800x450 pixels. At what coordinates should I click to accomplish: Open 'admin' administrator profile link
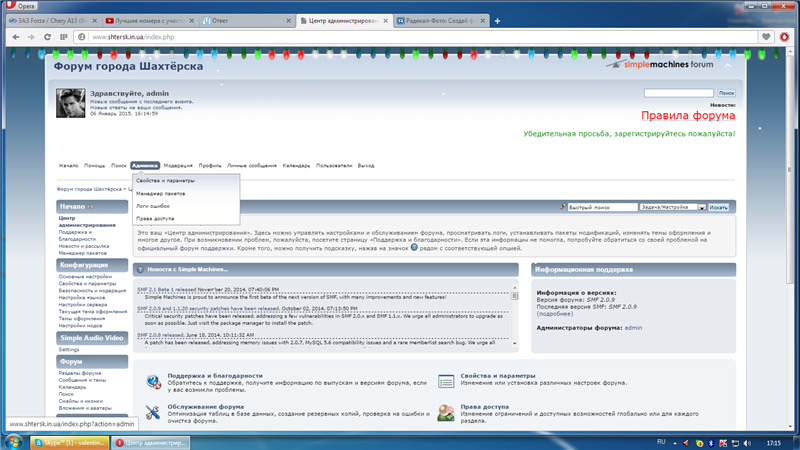coord(633,328)
